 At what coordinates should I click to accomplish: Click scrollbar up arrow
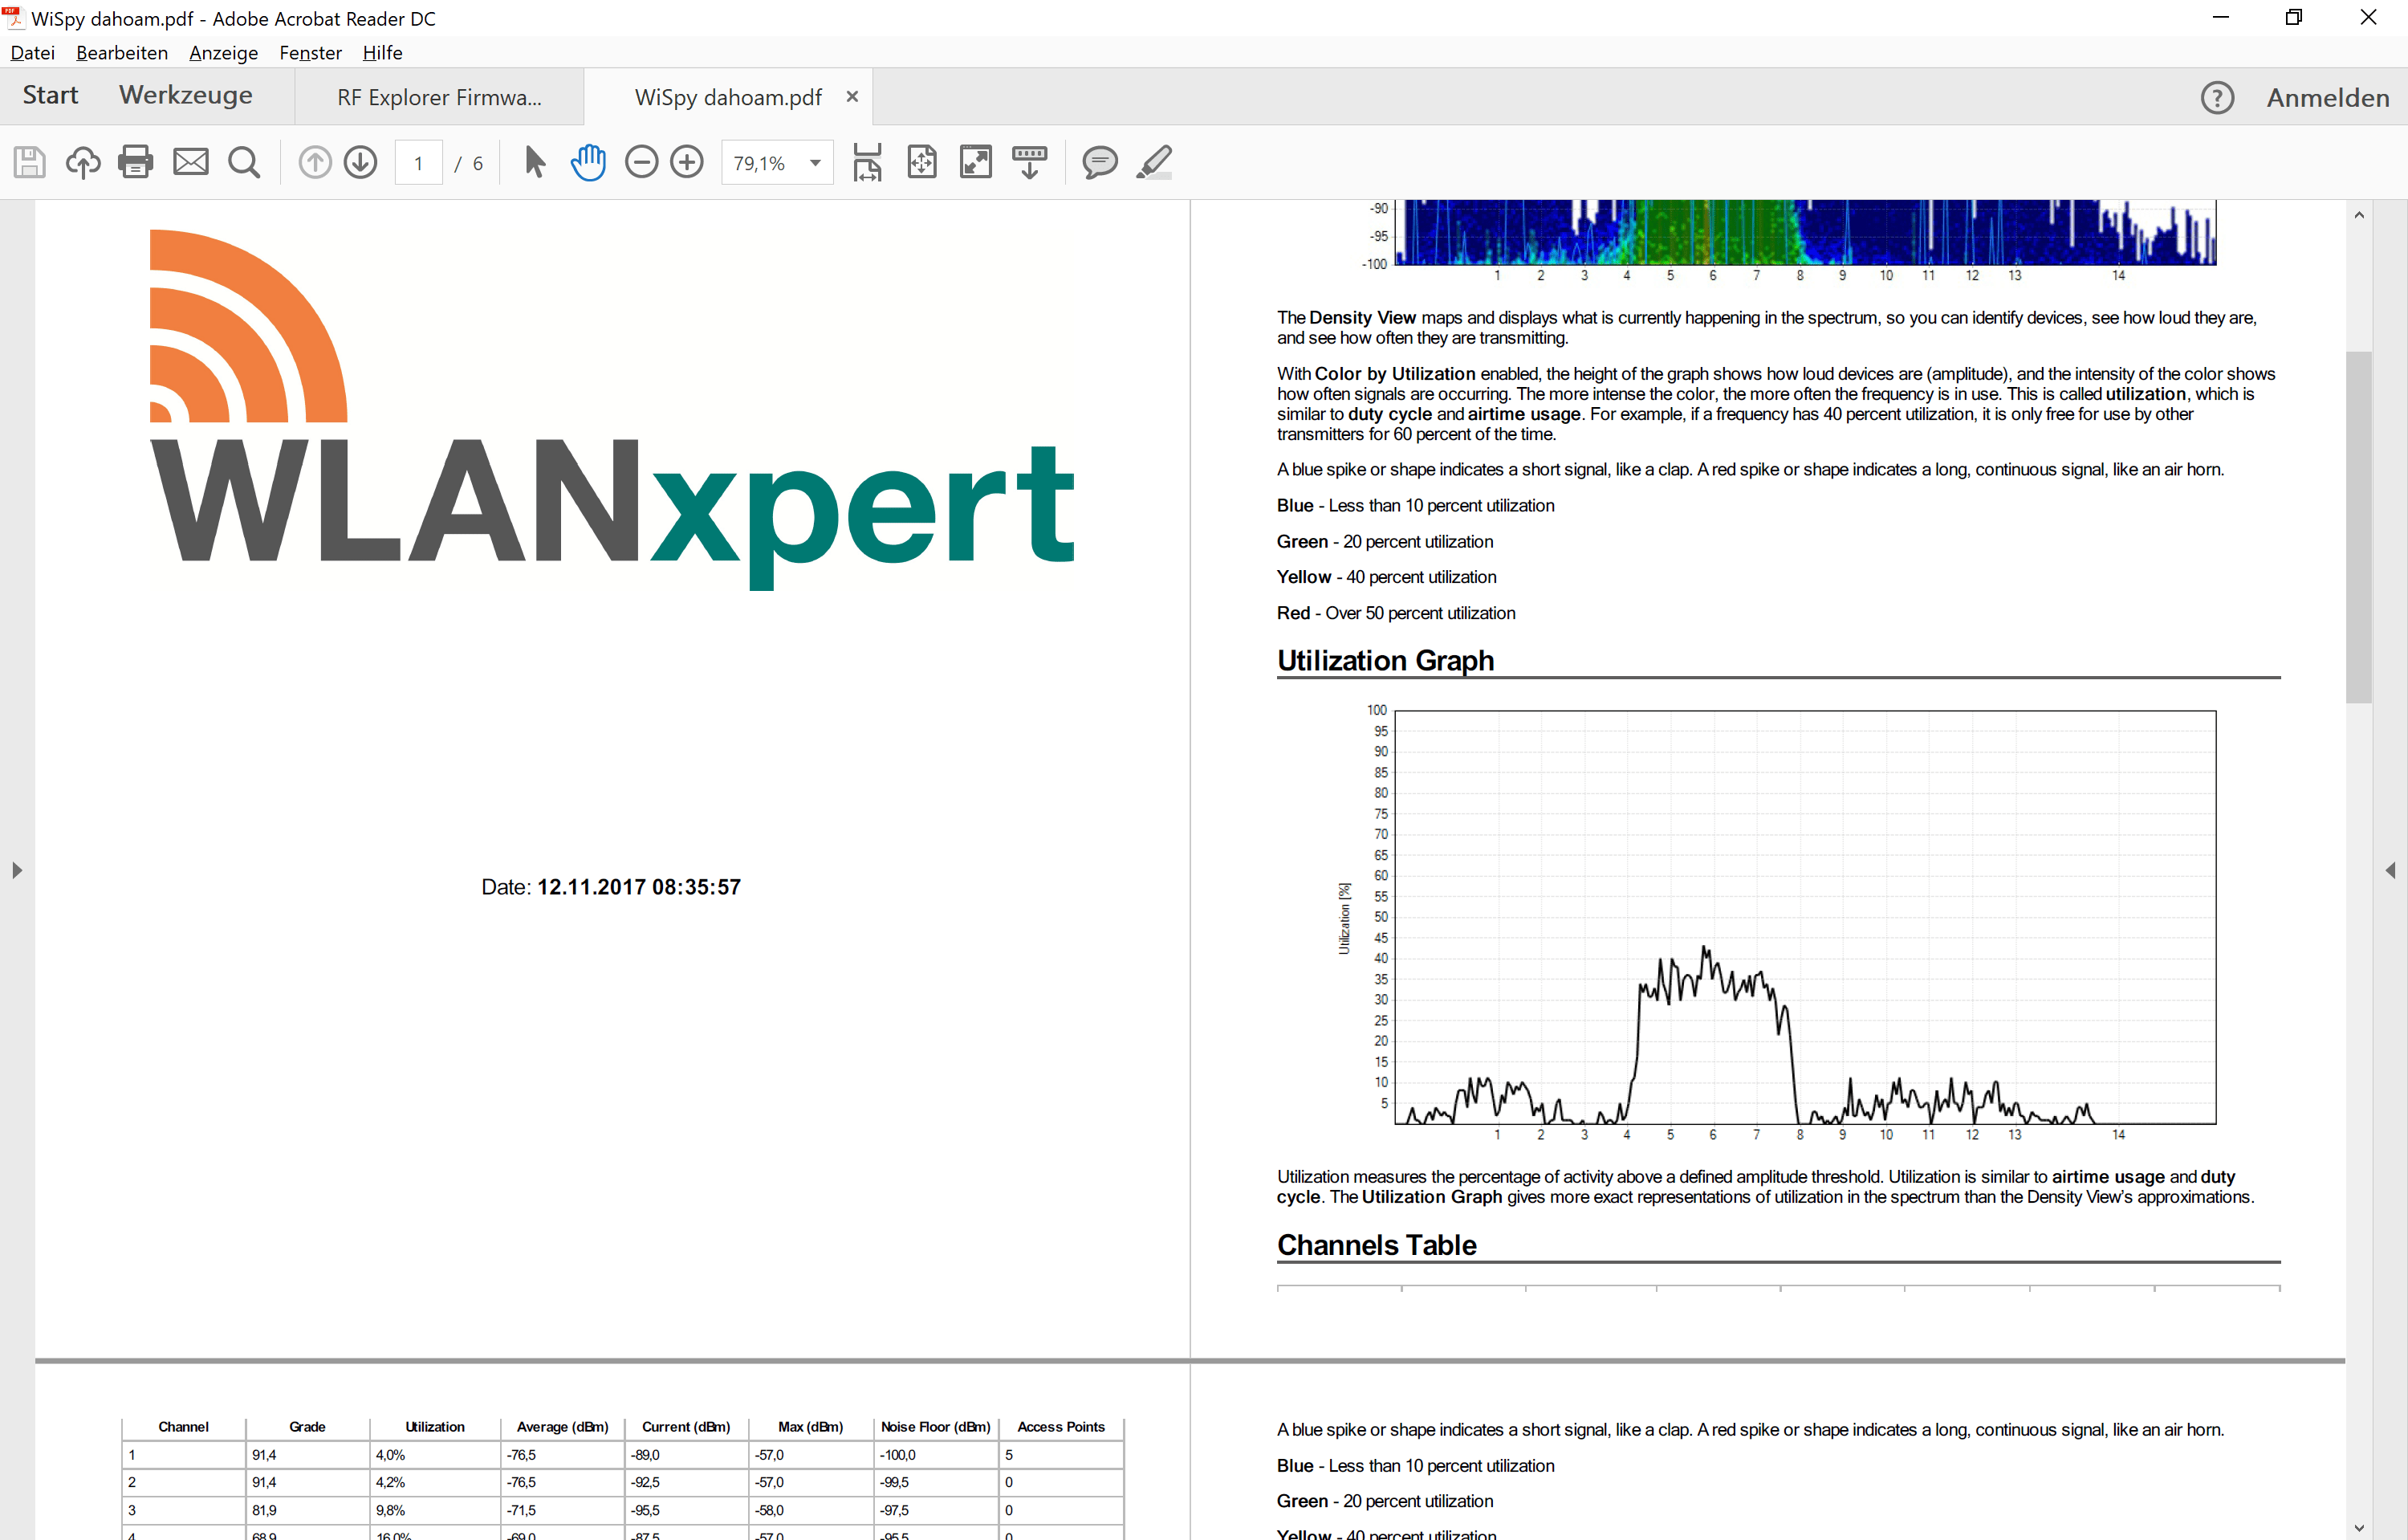click(2359, 215)
